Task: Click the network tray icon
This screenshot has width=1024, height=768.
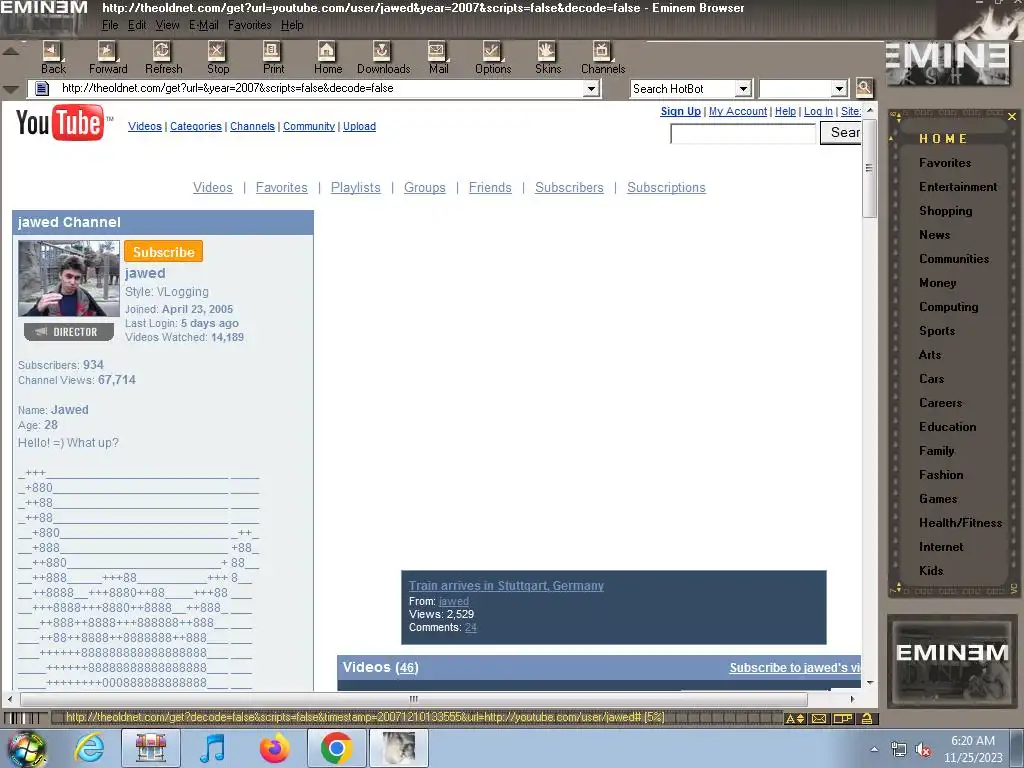Action: [899, 749]
